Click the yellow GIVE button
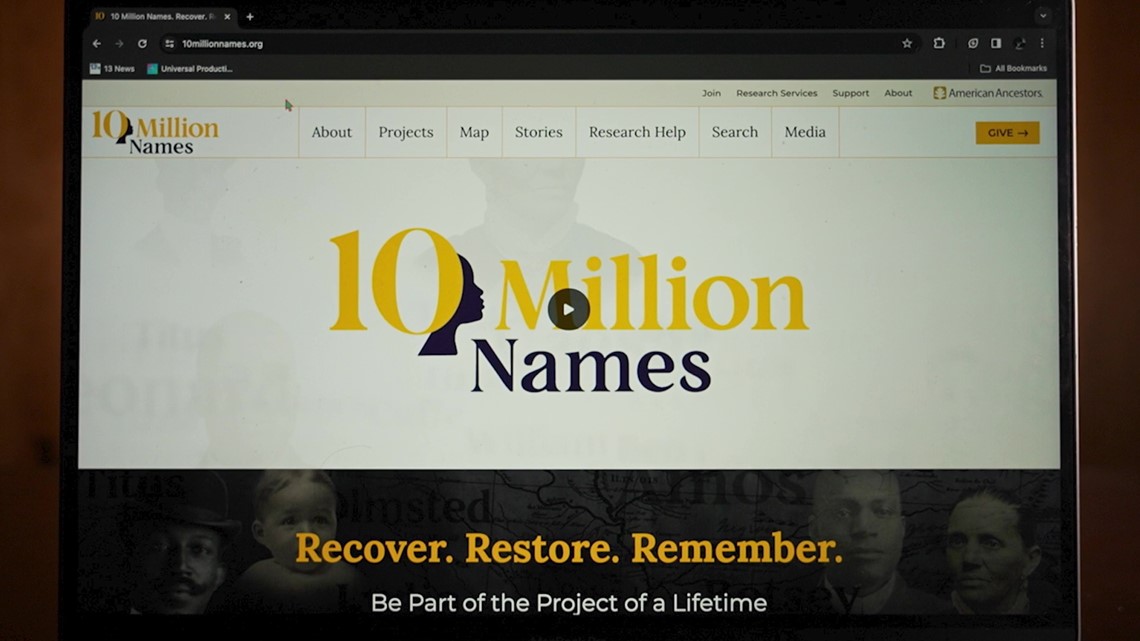This screenshot has height=641, width=1140. tap(1007, 132)
